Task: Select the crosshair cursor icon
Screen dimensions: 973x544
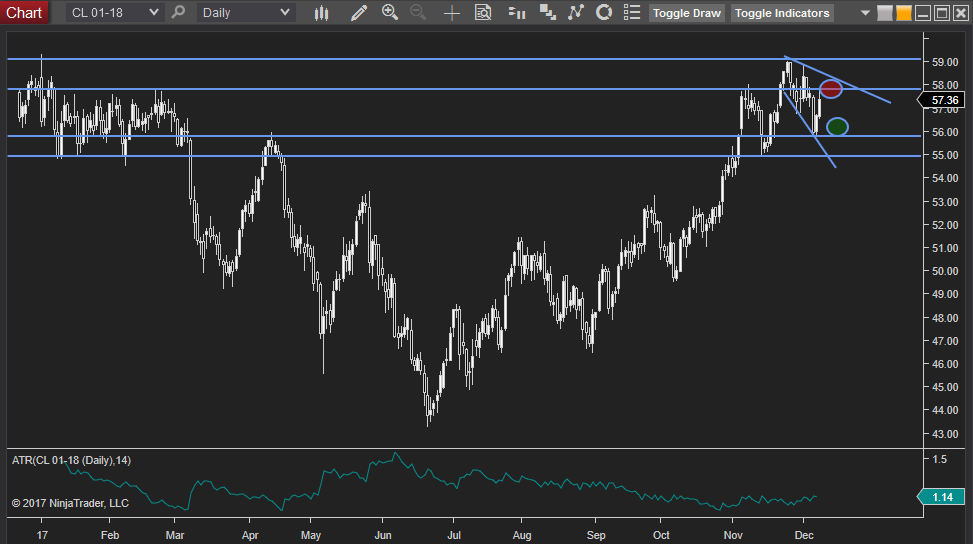Action: point(452,13)
